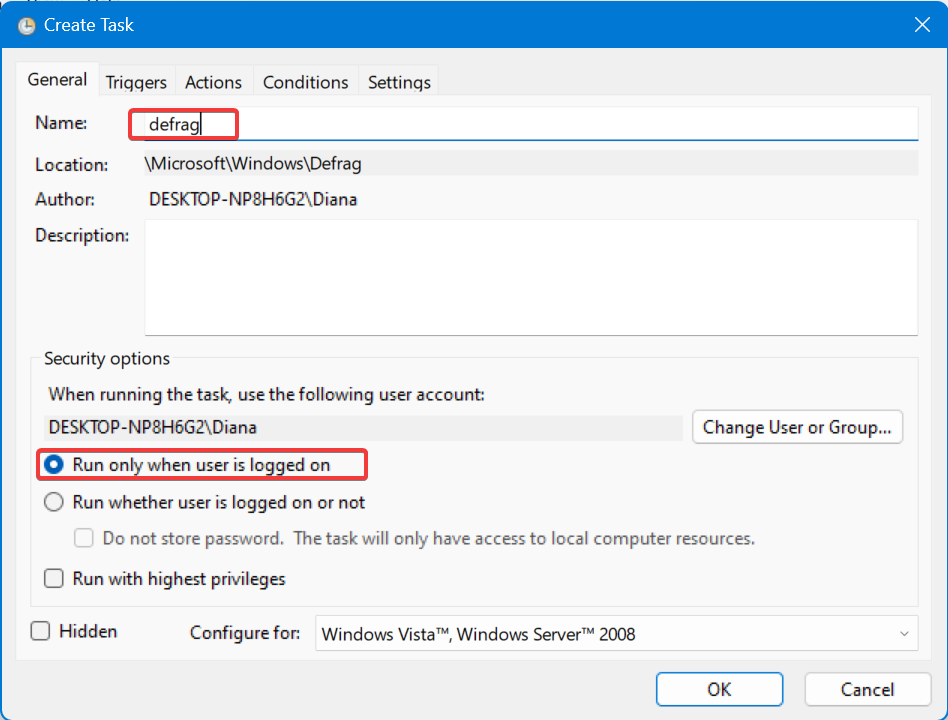
Task: Open the Settings tab
Action: tap(399, 82)
